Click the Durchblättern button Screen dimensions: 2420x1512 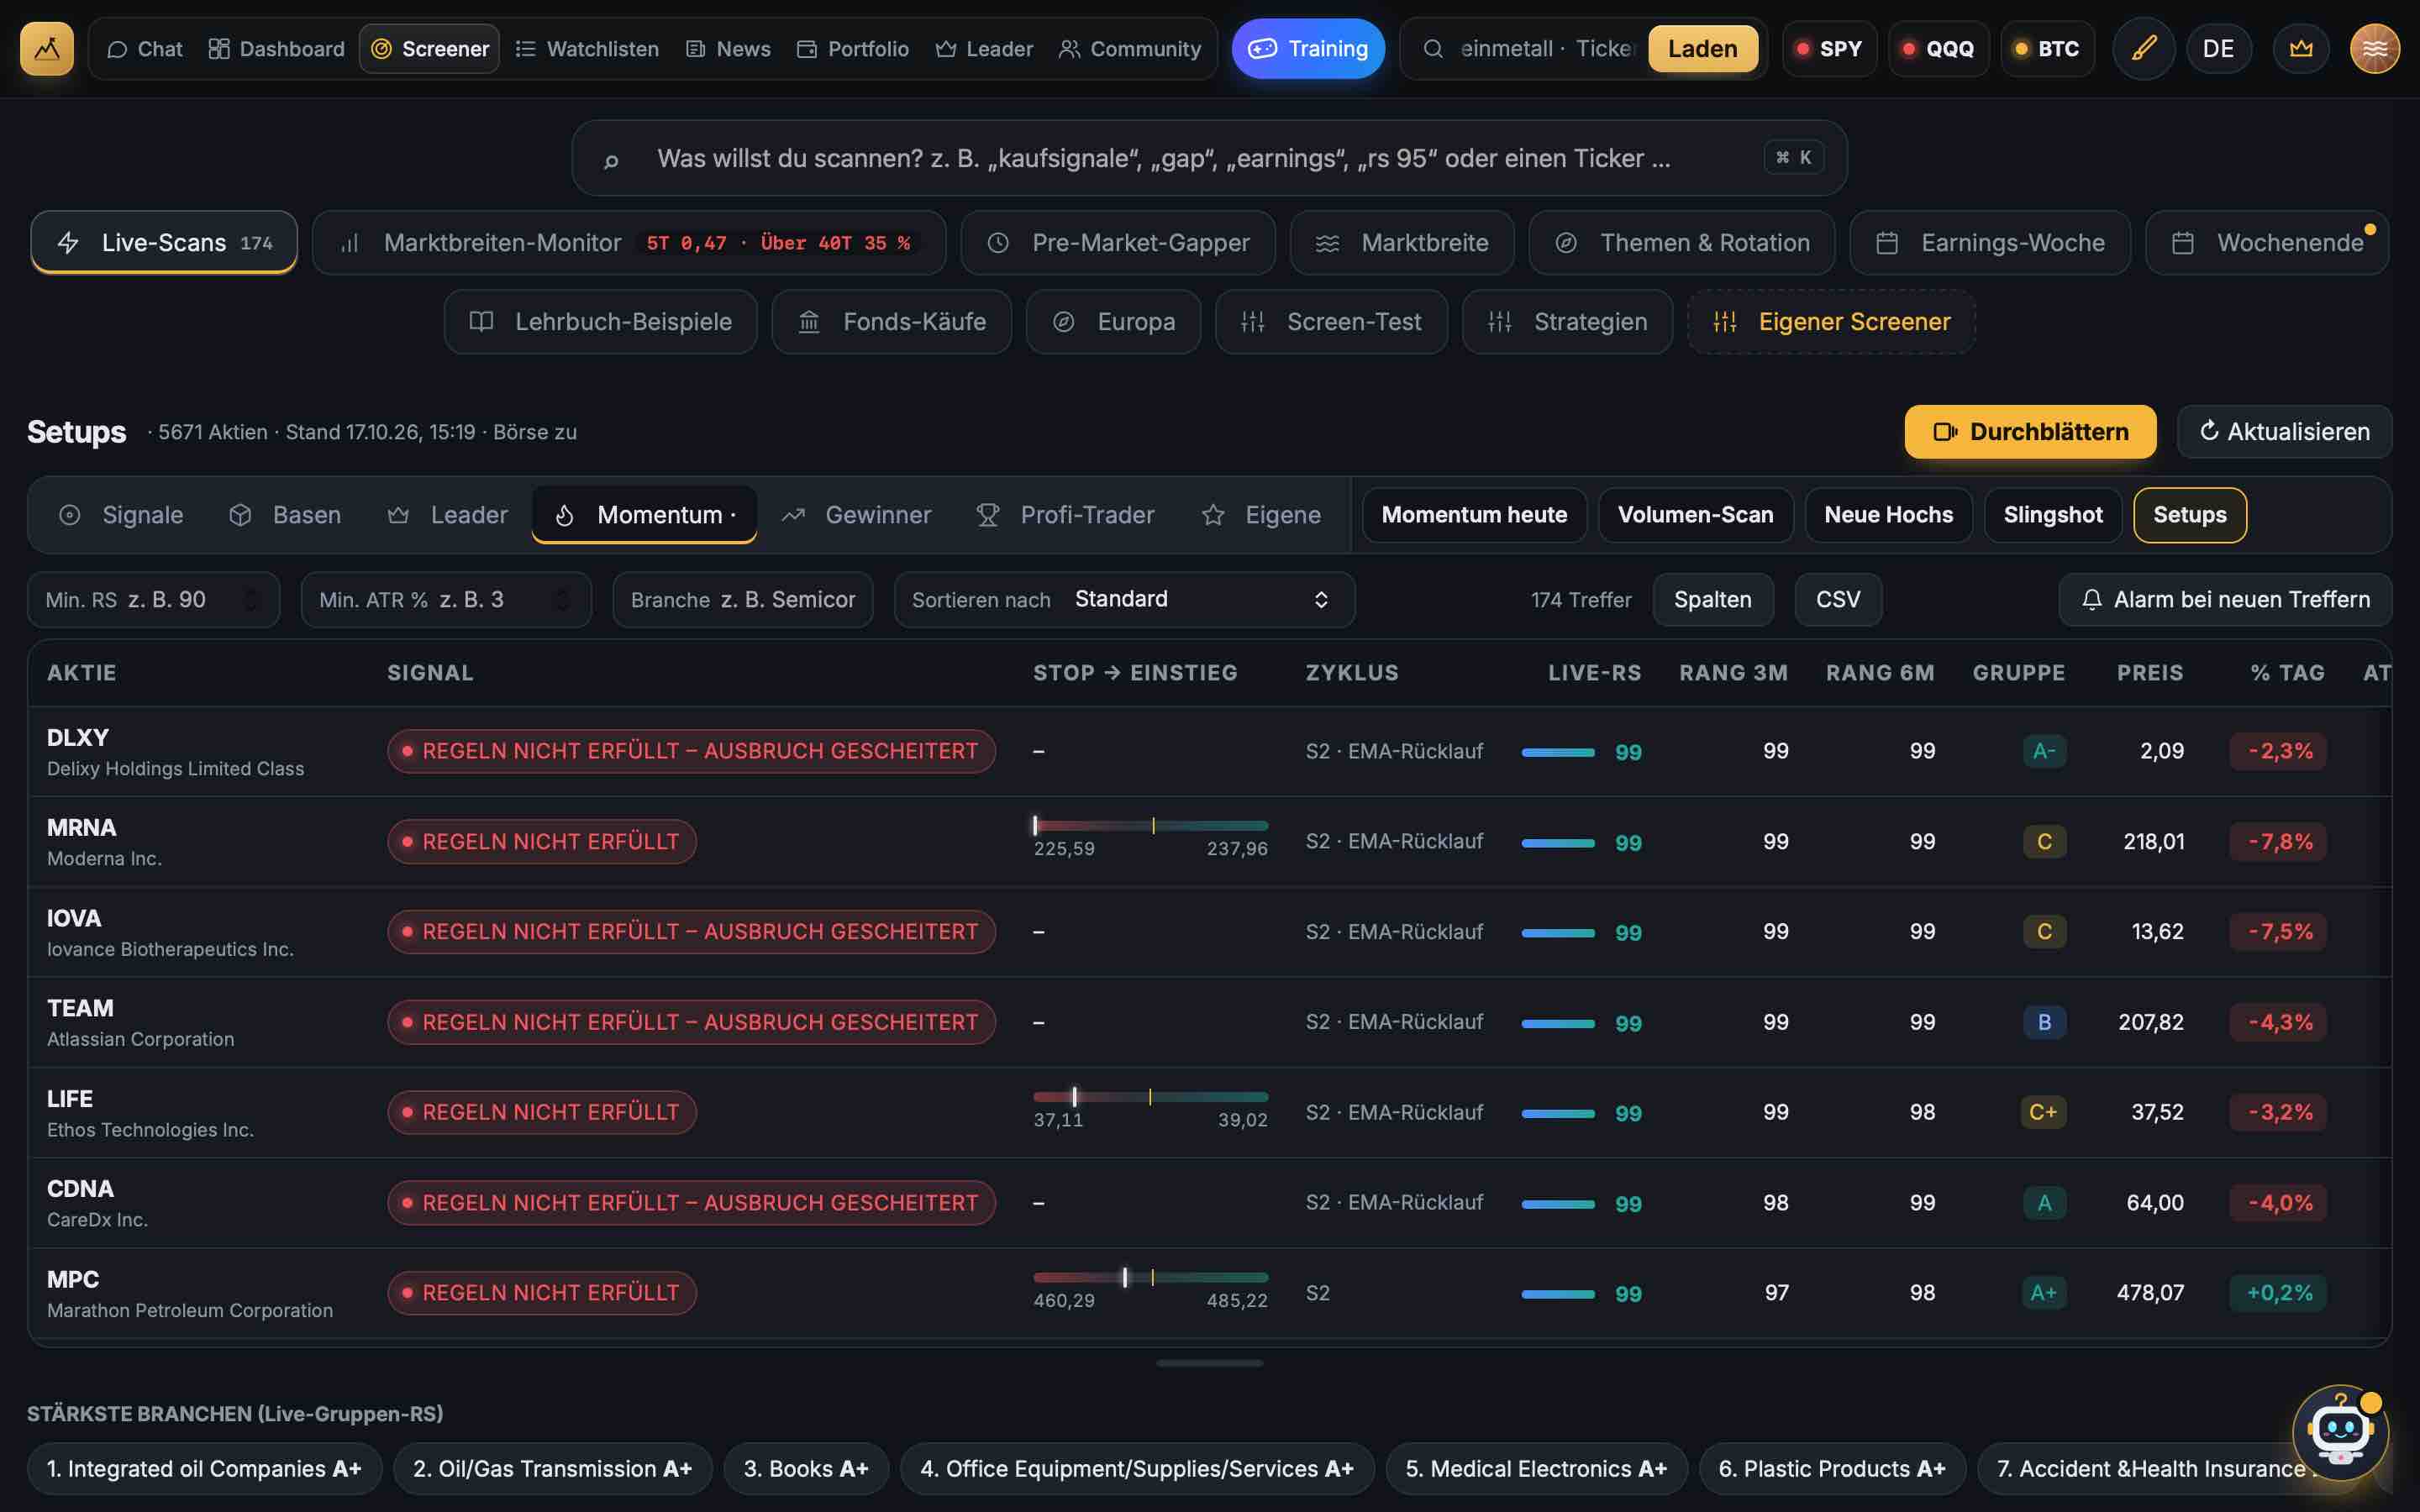(x=2030, y=431)
